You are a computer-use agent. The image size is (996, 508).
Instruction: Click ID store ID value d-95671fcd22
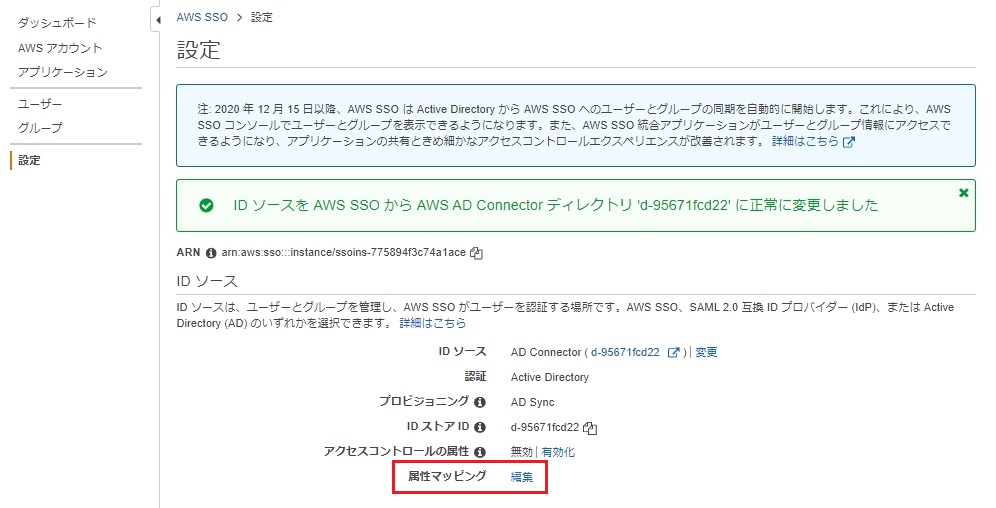(545, 427)
